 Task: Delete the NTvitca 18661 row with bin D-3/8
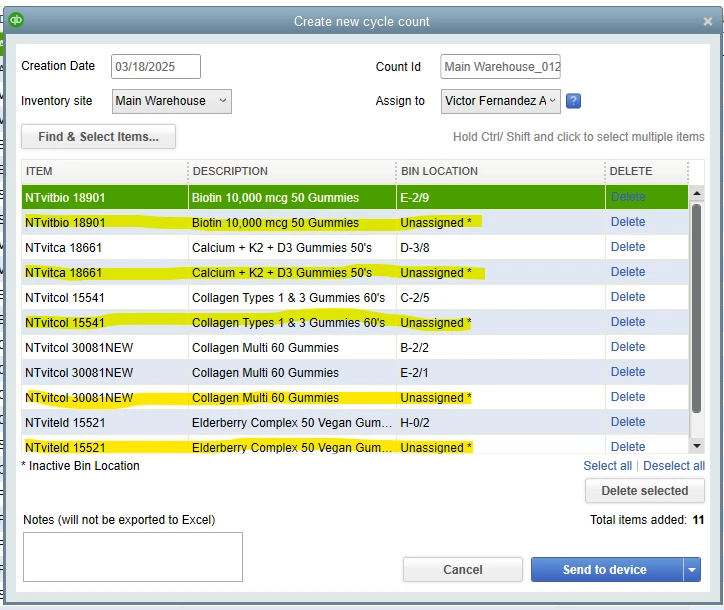tap(627, 247)
